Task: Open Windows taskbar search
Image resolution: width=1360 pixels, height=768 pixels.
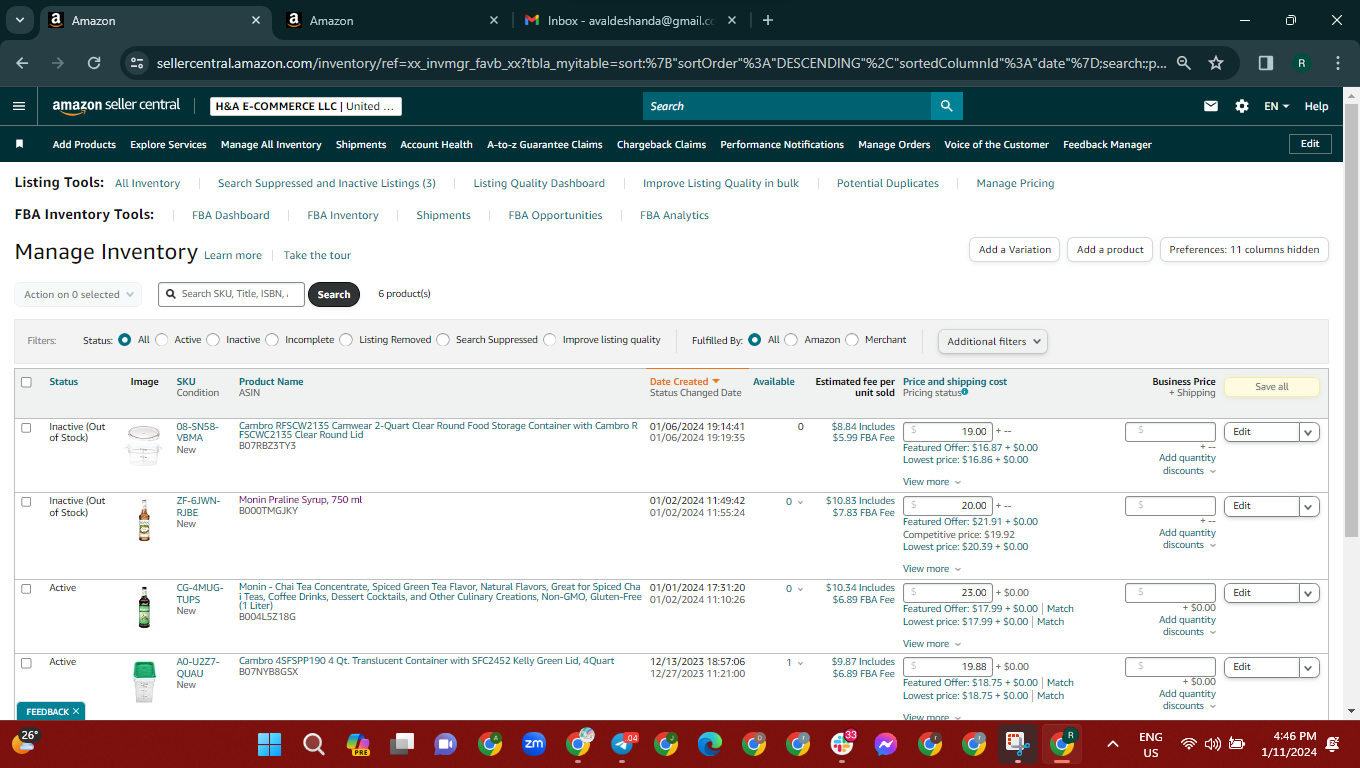Action: [314, 744]
